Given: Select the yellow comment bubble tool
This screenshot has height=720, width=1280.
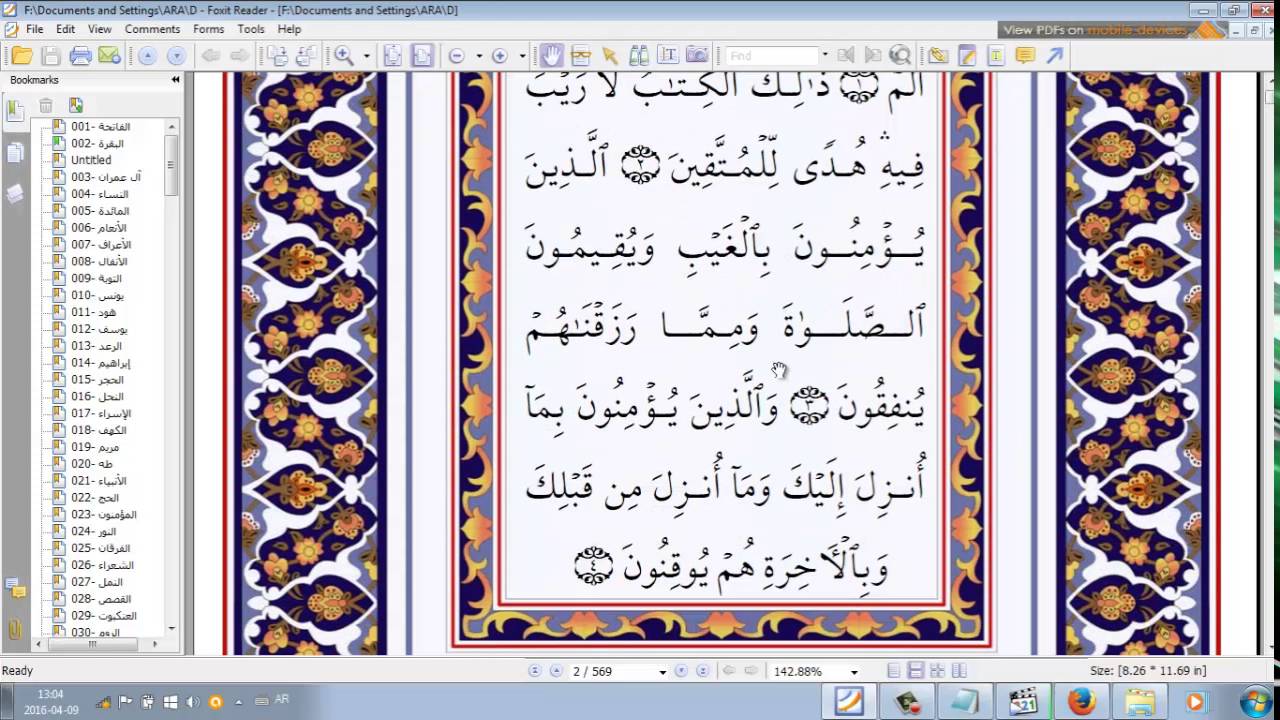Looking at the screenshot, I should (1025, 56).
